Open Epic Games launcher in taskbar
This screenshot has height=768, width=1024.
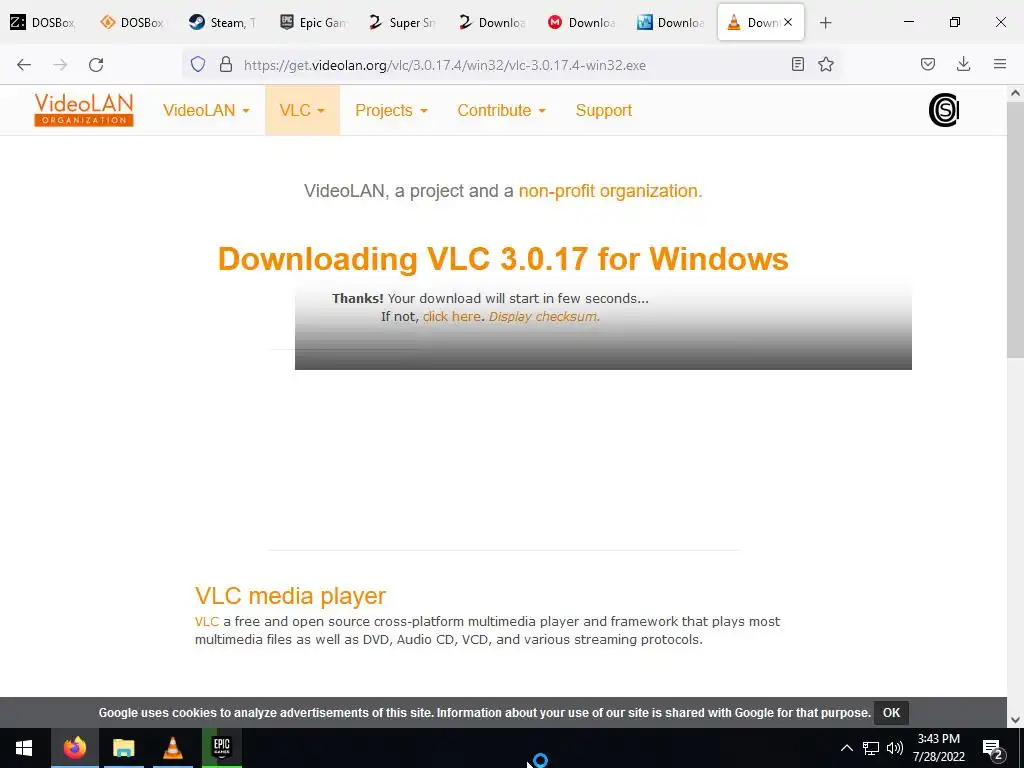[222, 748]
